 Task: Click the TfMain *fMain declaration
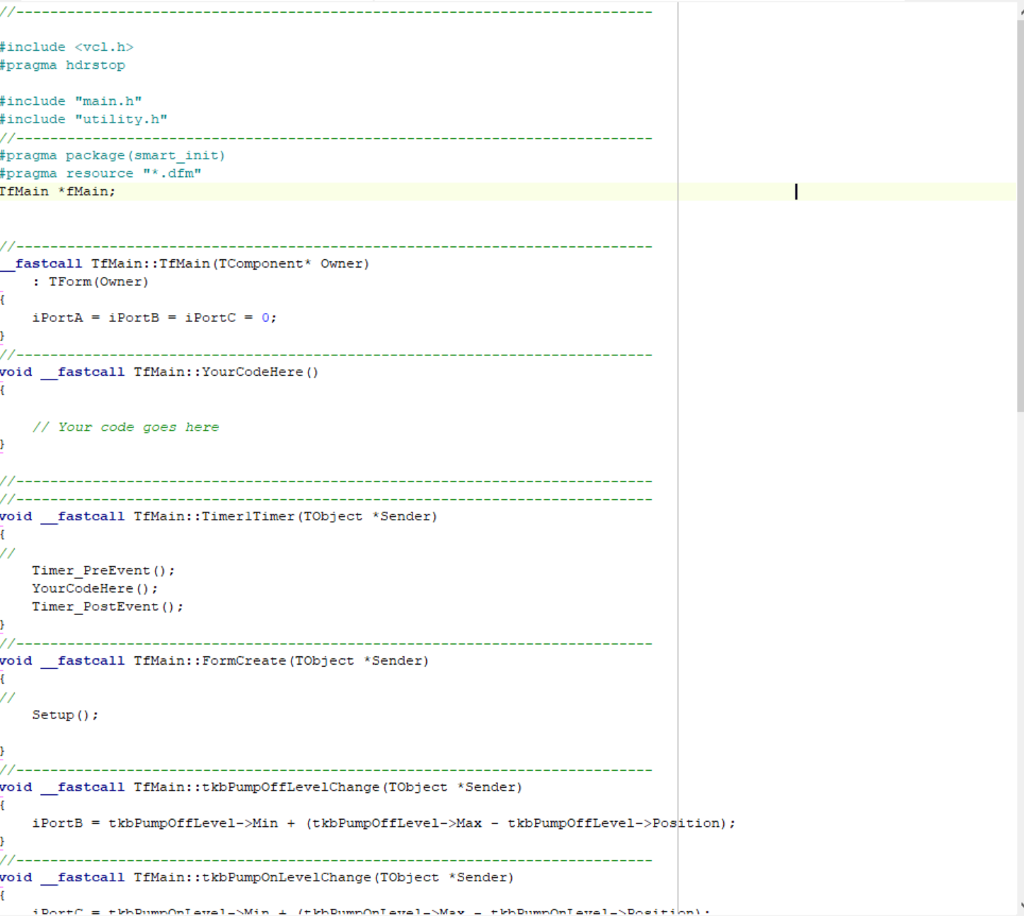tap(58, 191)
